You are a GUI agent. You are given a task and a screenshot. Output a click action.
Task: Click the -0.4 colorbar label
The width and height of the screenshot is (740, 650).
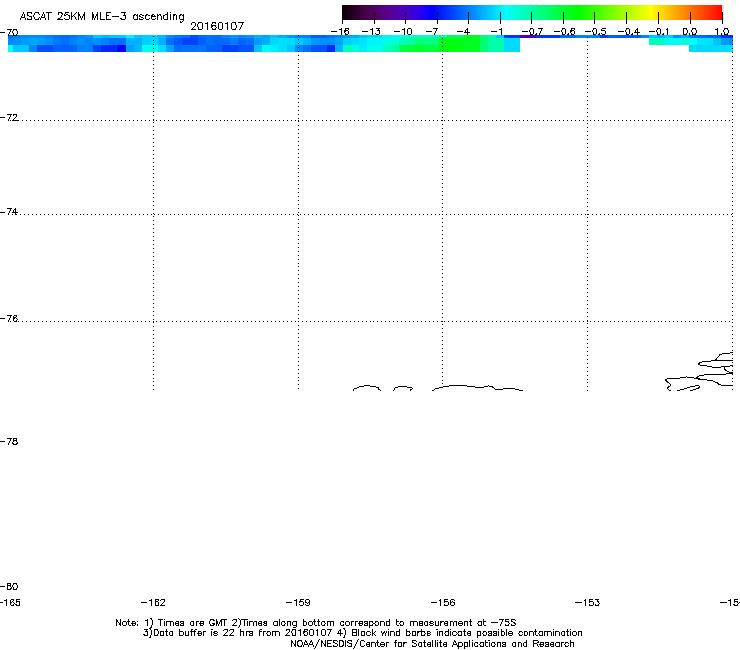(x=629, y=32)
